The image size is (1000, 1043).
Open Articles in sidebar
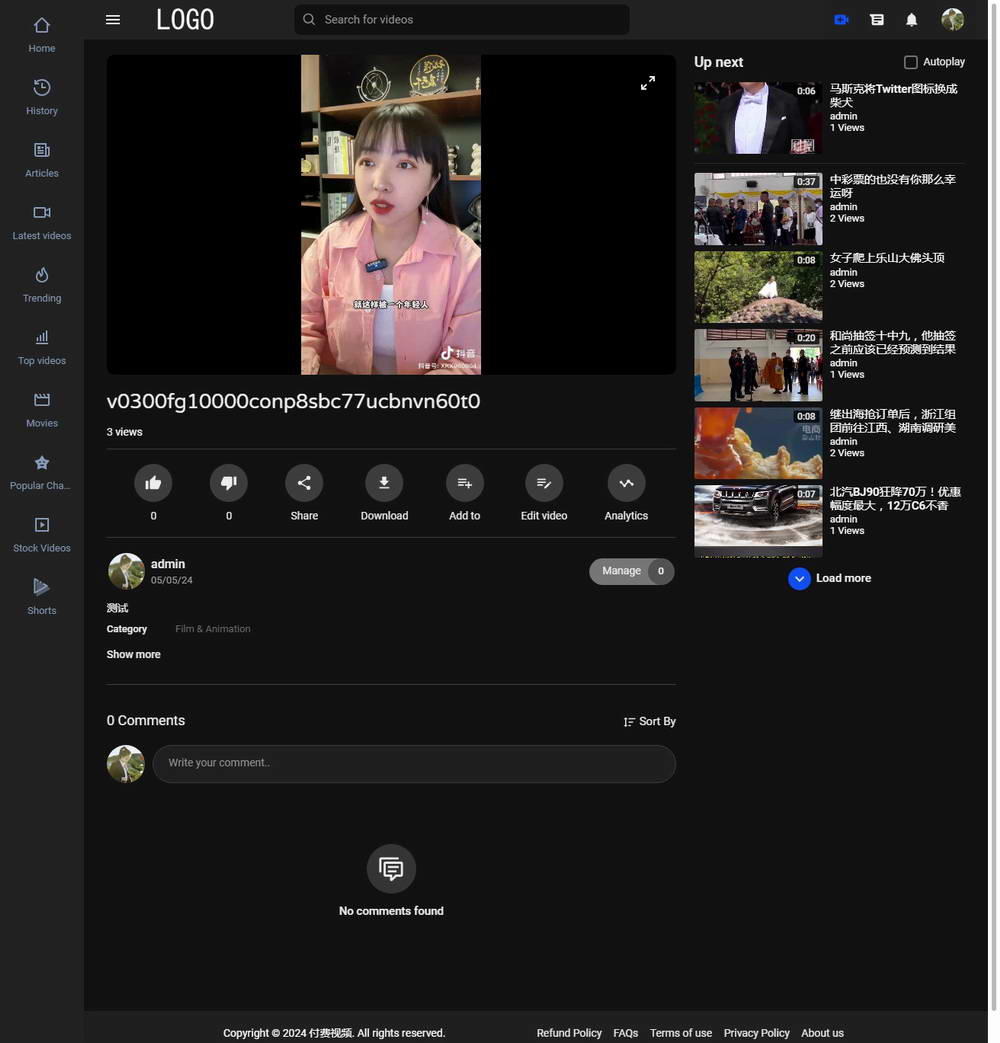click(x=42, y=160)
